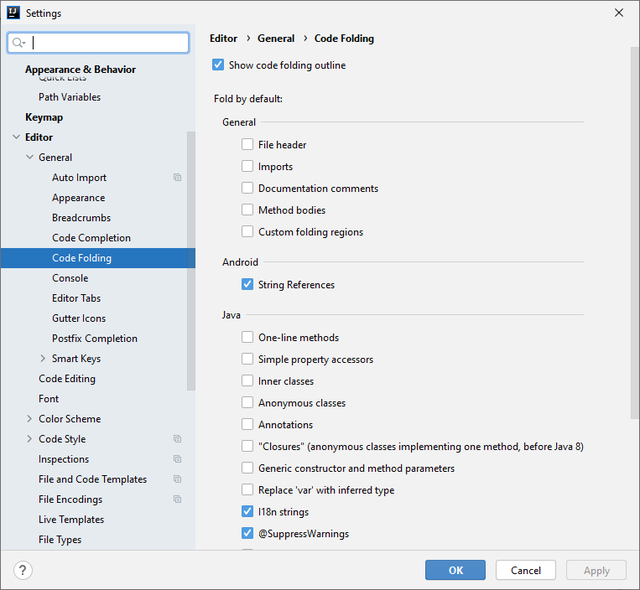
Task: Collapse the Editor tree section
Action: (x=16, y=138)
